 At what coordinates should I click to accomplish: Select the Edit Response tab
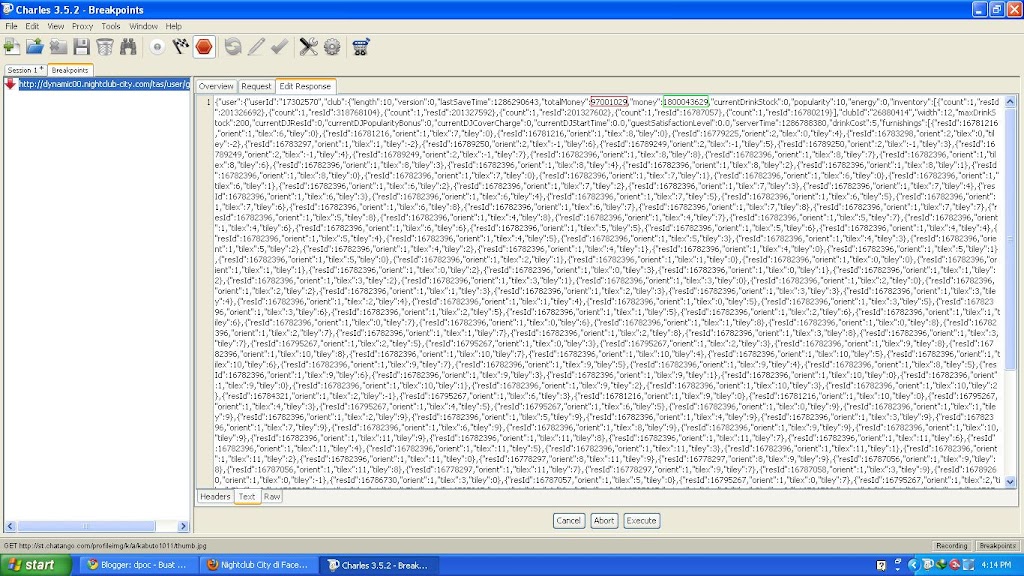(305, 86)
